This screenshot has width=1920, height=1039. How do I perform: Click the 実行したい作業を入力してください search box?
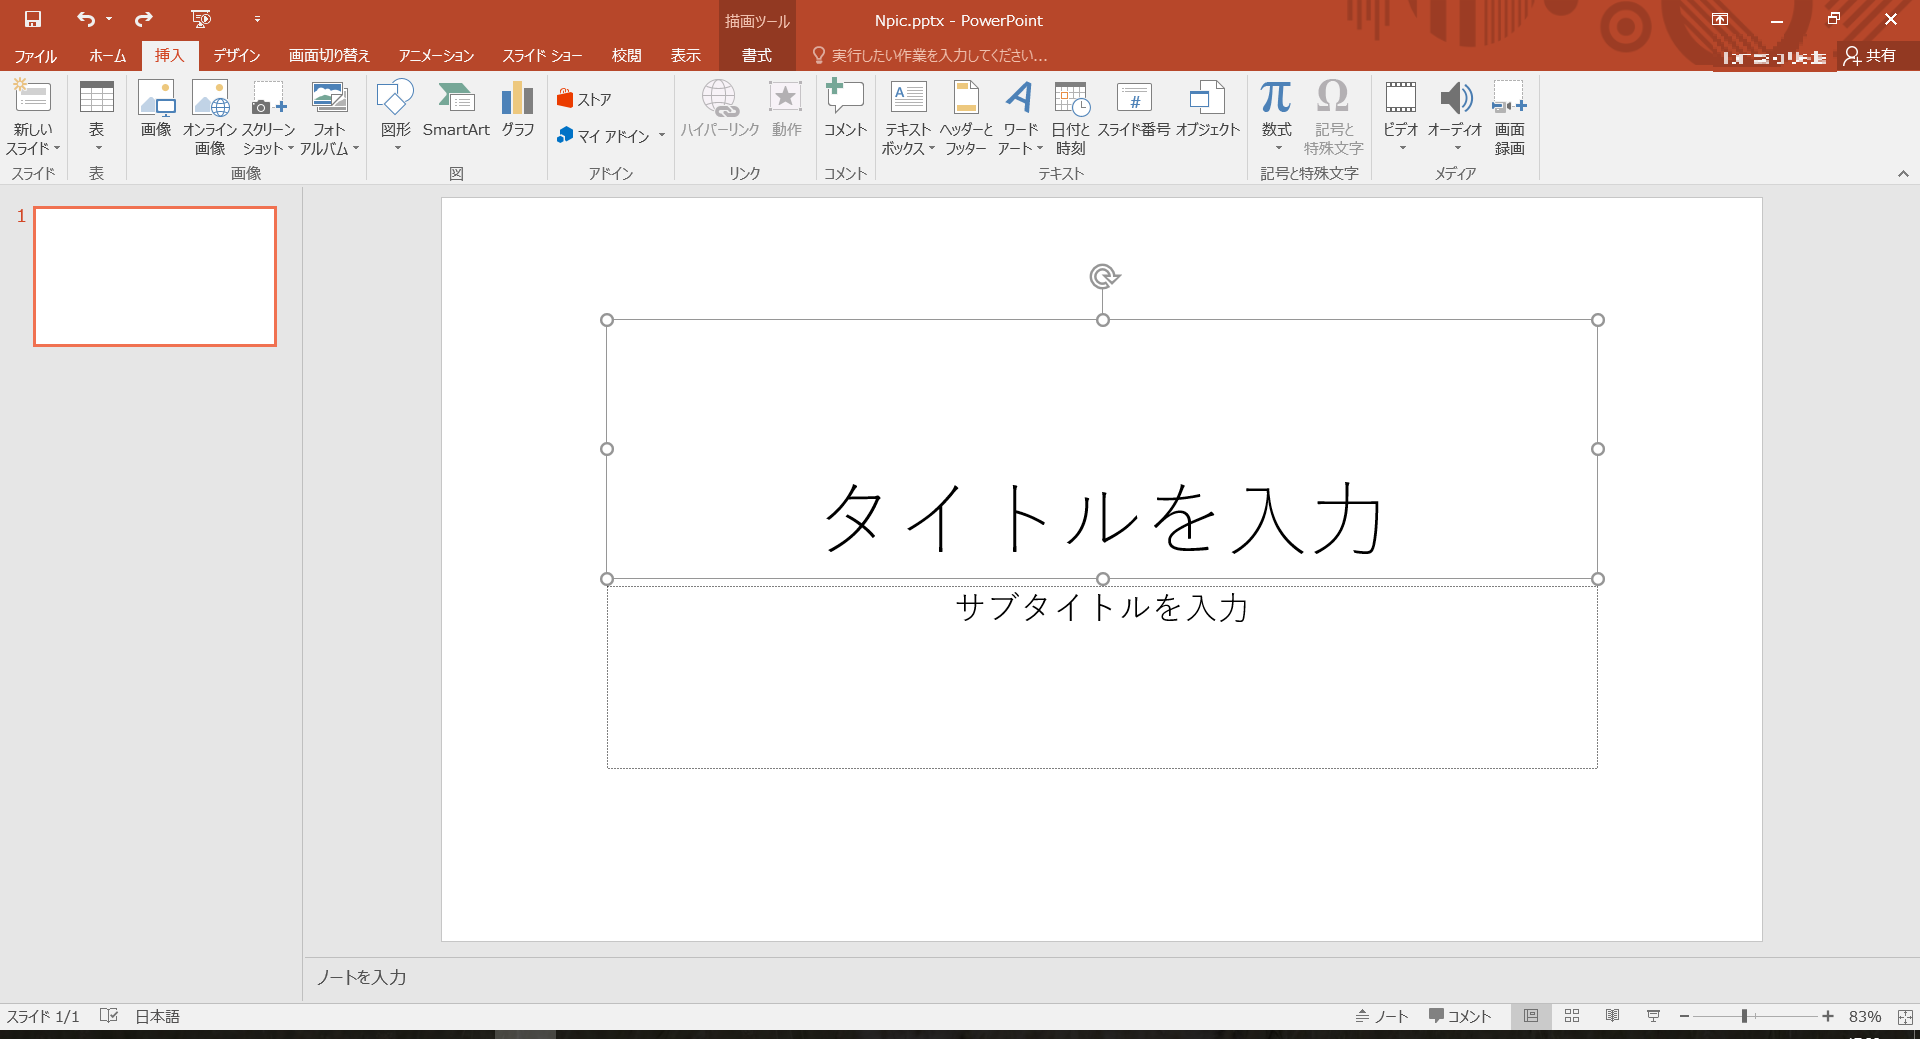[x=930, y=56]
